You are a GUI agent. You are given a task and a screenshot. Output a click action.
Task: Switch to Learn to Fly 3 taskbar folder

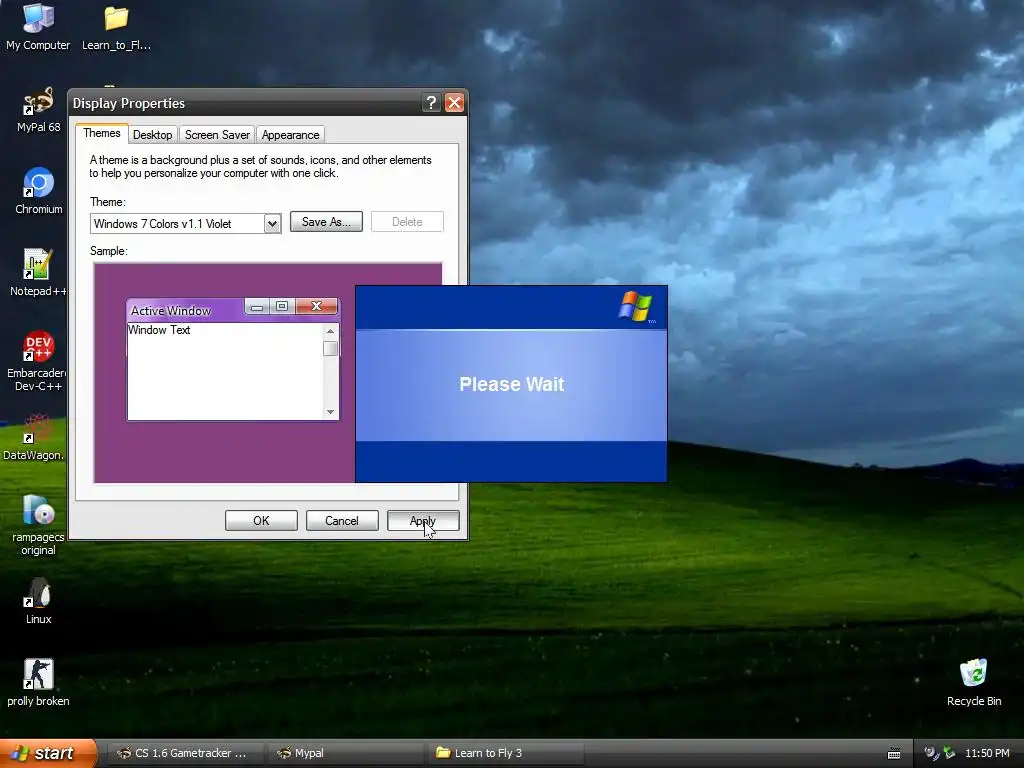[507, 753]
